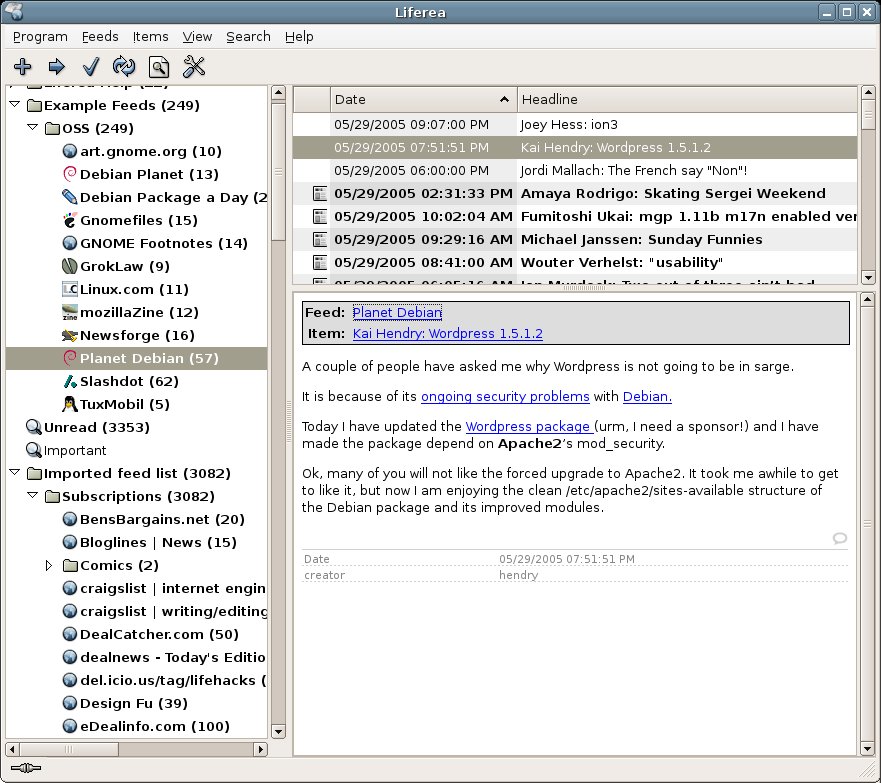The height and width of the screenshot is (783, 881).
Task: Click the GrokLaw feed icon
Action: pyautogui.click(x=70, y=266)
